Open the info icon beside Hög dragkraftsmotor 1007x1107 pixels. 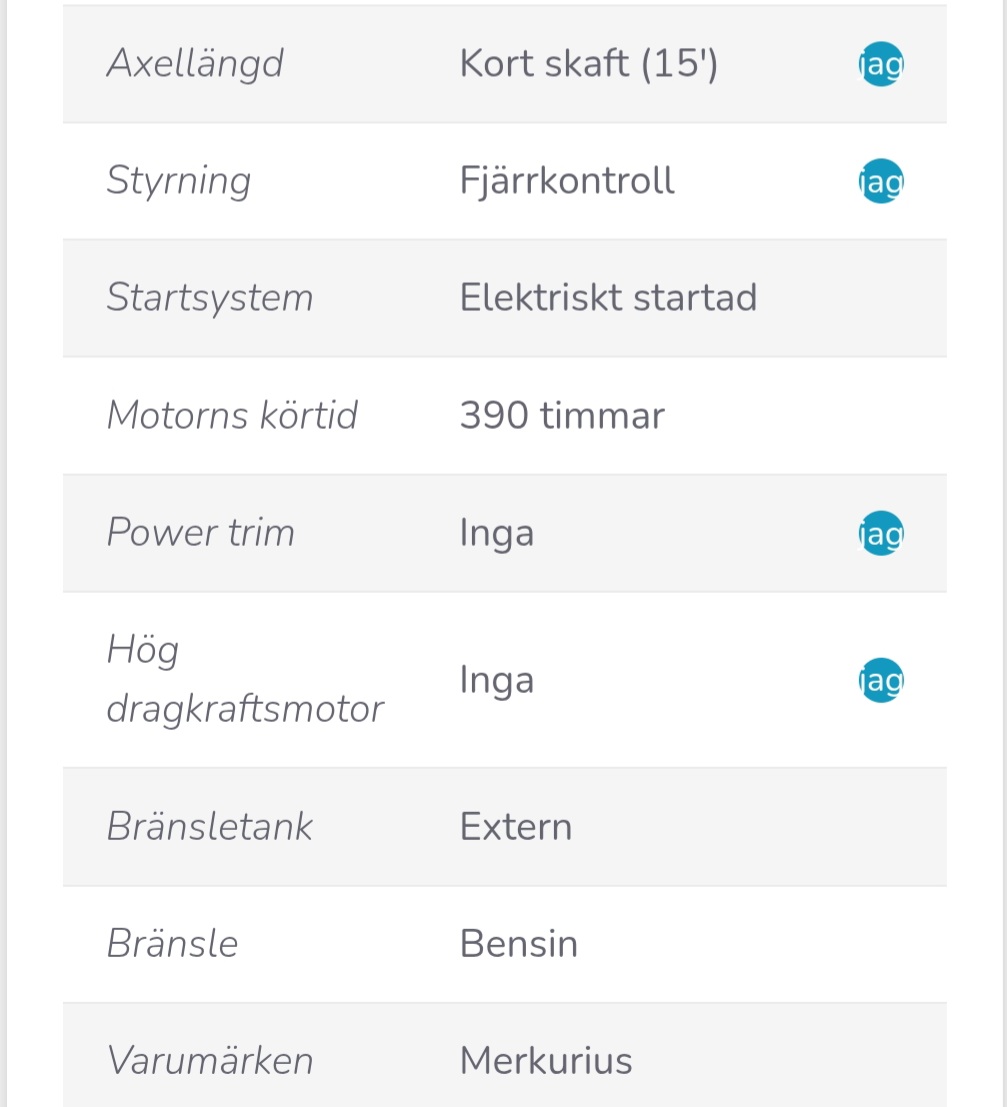(881, 680)
